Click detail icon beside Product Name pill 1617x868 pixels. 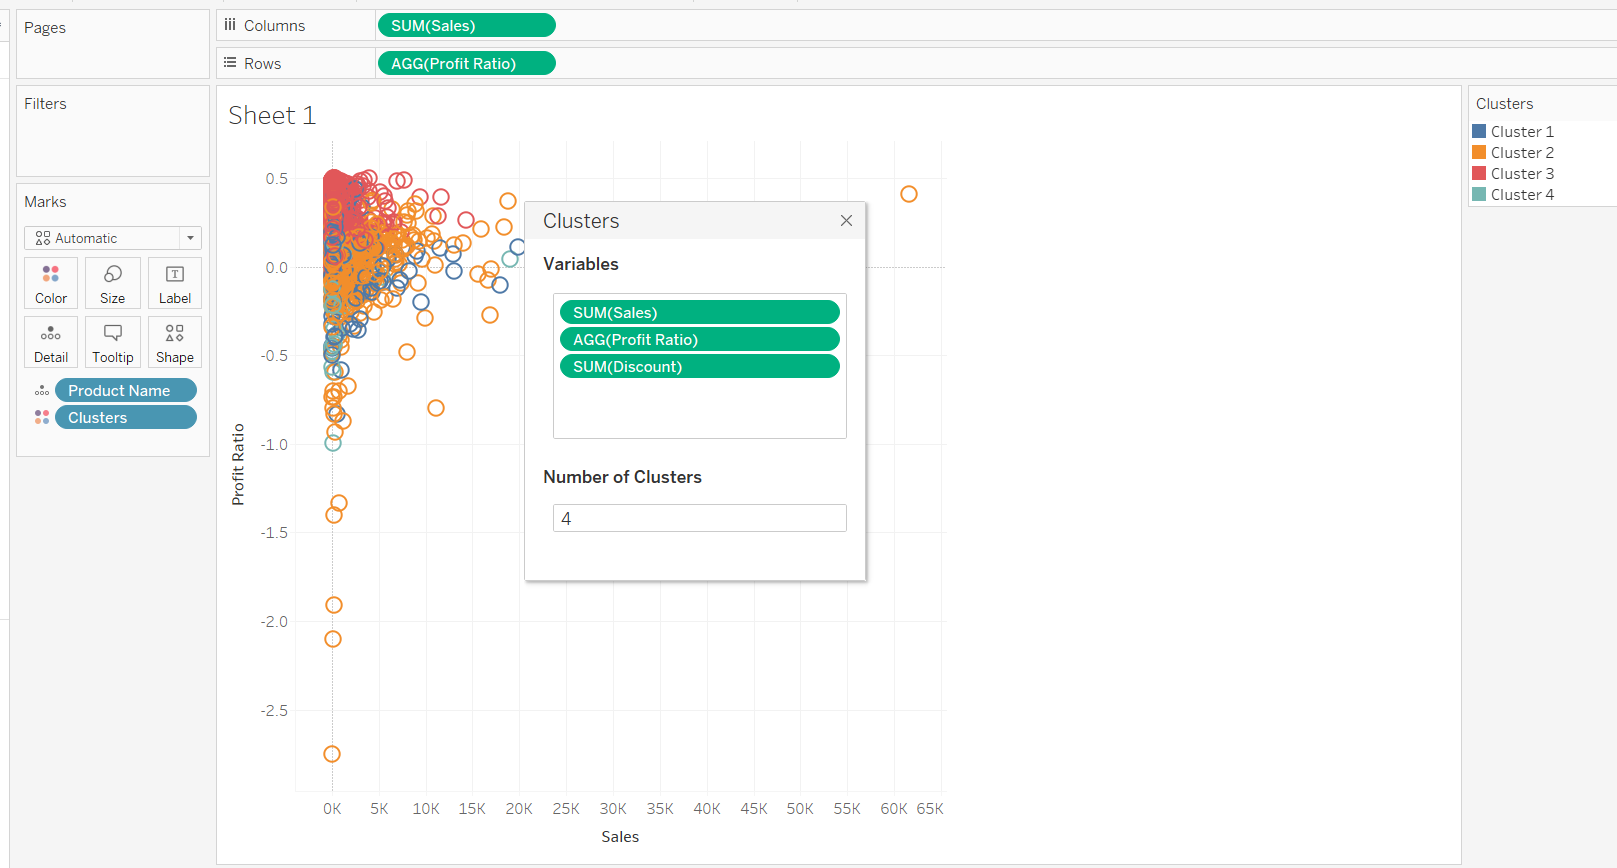click(x=42, y=391)
